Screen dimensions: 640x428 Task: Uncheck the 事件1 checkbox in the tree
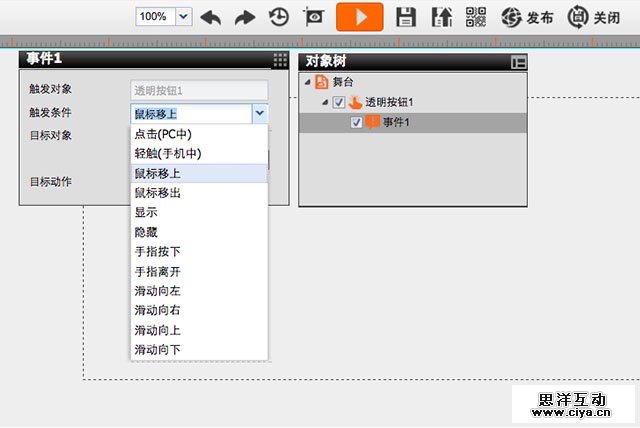(x=356, y=122)
